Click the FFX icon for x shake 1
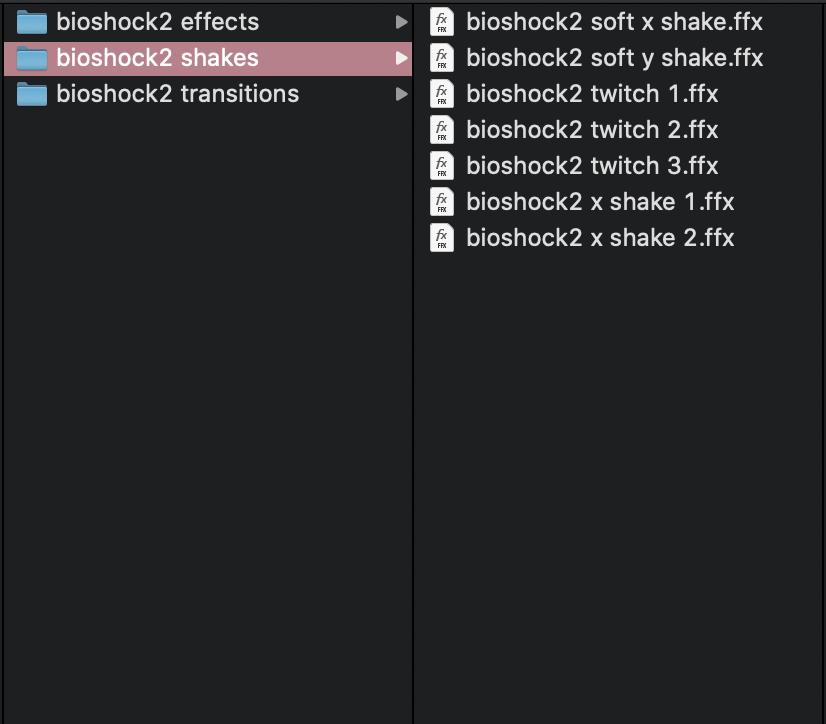 pos(442,202)
